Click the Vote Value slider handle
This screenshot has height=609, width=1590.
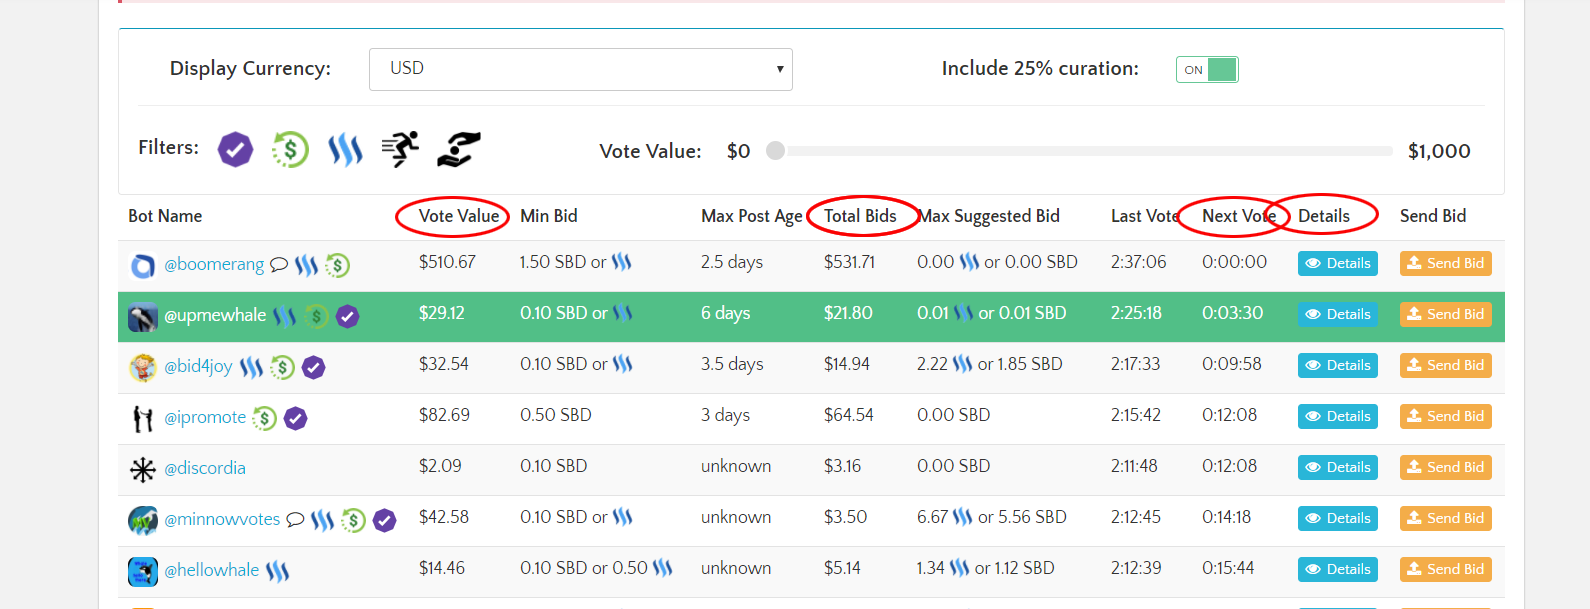click(775, 151)
